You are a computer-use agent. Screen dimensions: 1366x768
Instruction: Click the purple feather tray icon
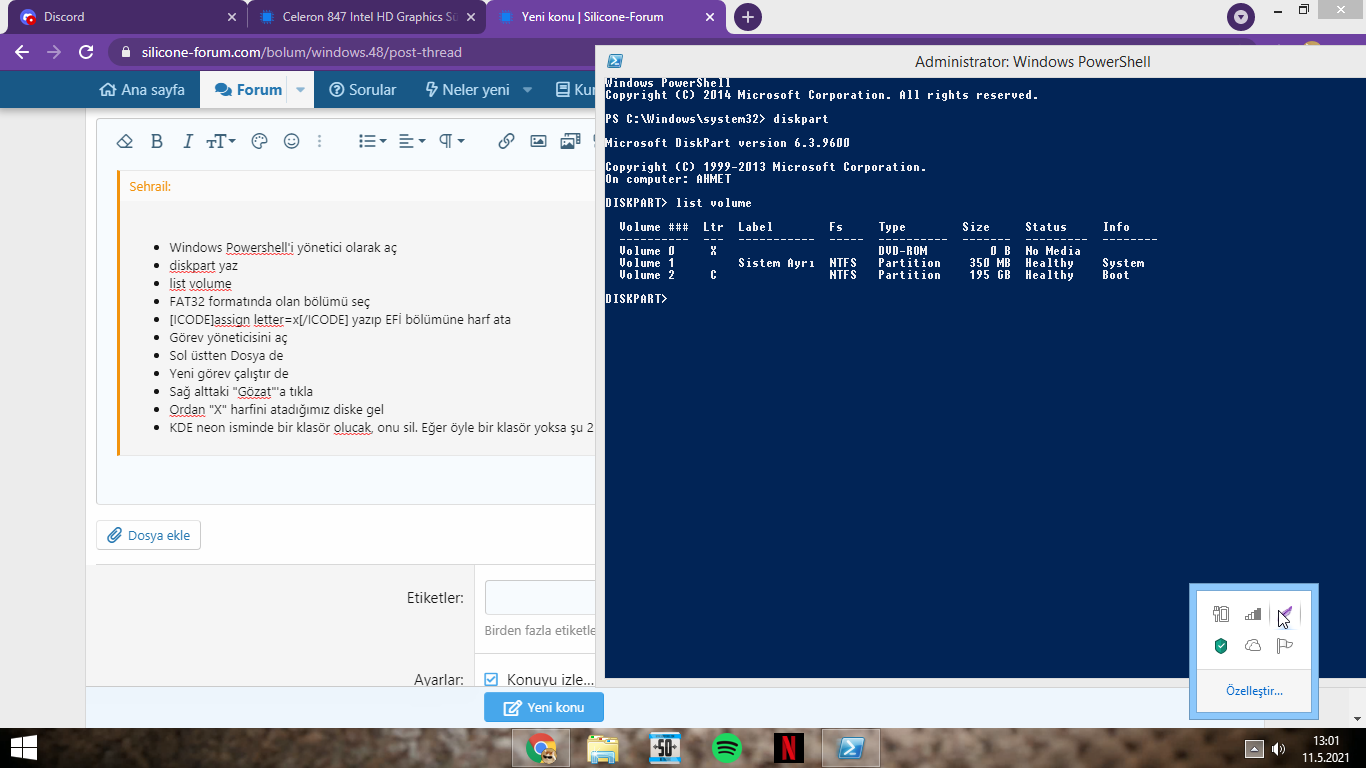coord(1285,614)
